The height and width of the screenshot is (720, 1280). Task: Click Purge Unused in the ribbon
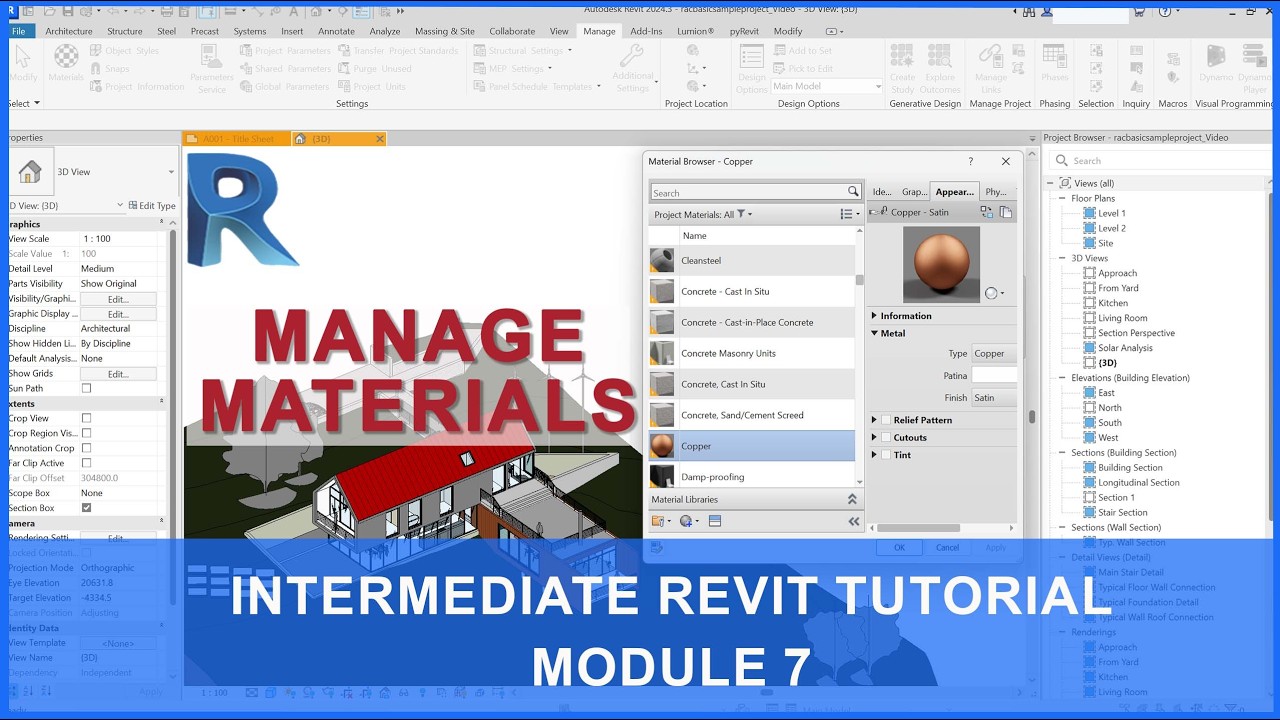(375, 69)
